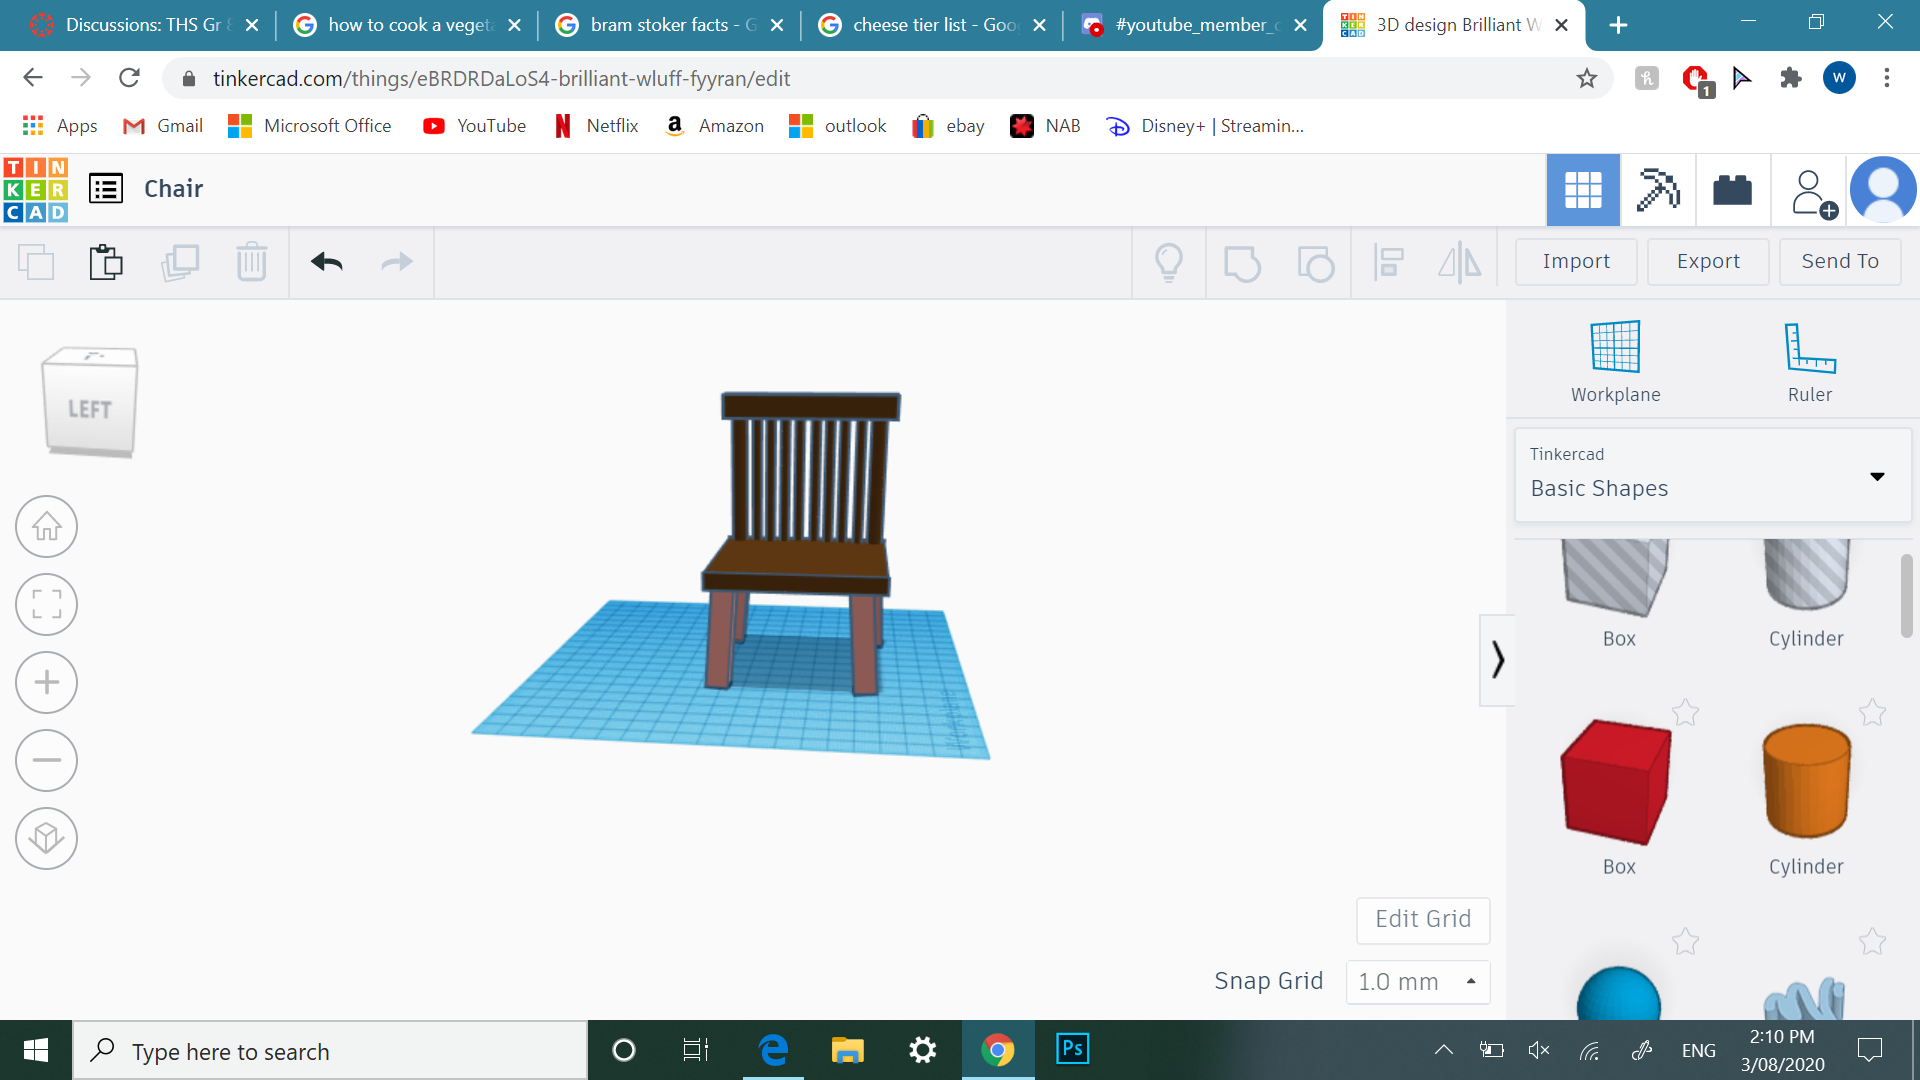Click the Ungroup icon
This screenshot has width=1920, height=1080.
(x=1317, y=262)
